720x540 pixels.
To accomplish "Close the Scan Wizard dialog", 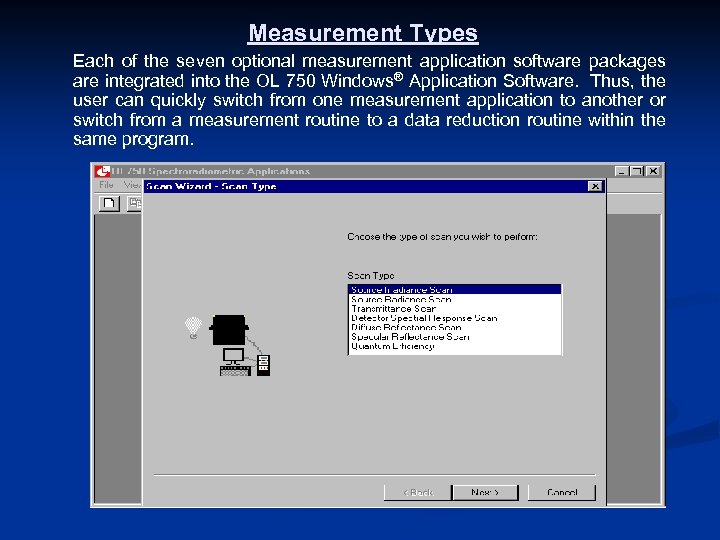I will click(x=595, y=186).
